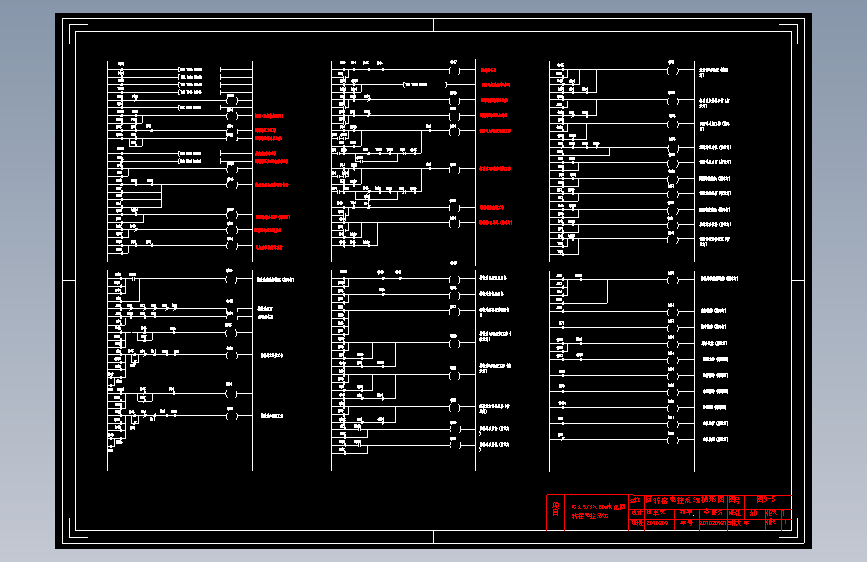Click the ladder diagram title in the title block

click(685, 499)
